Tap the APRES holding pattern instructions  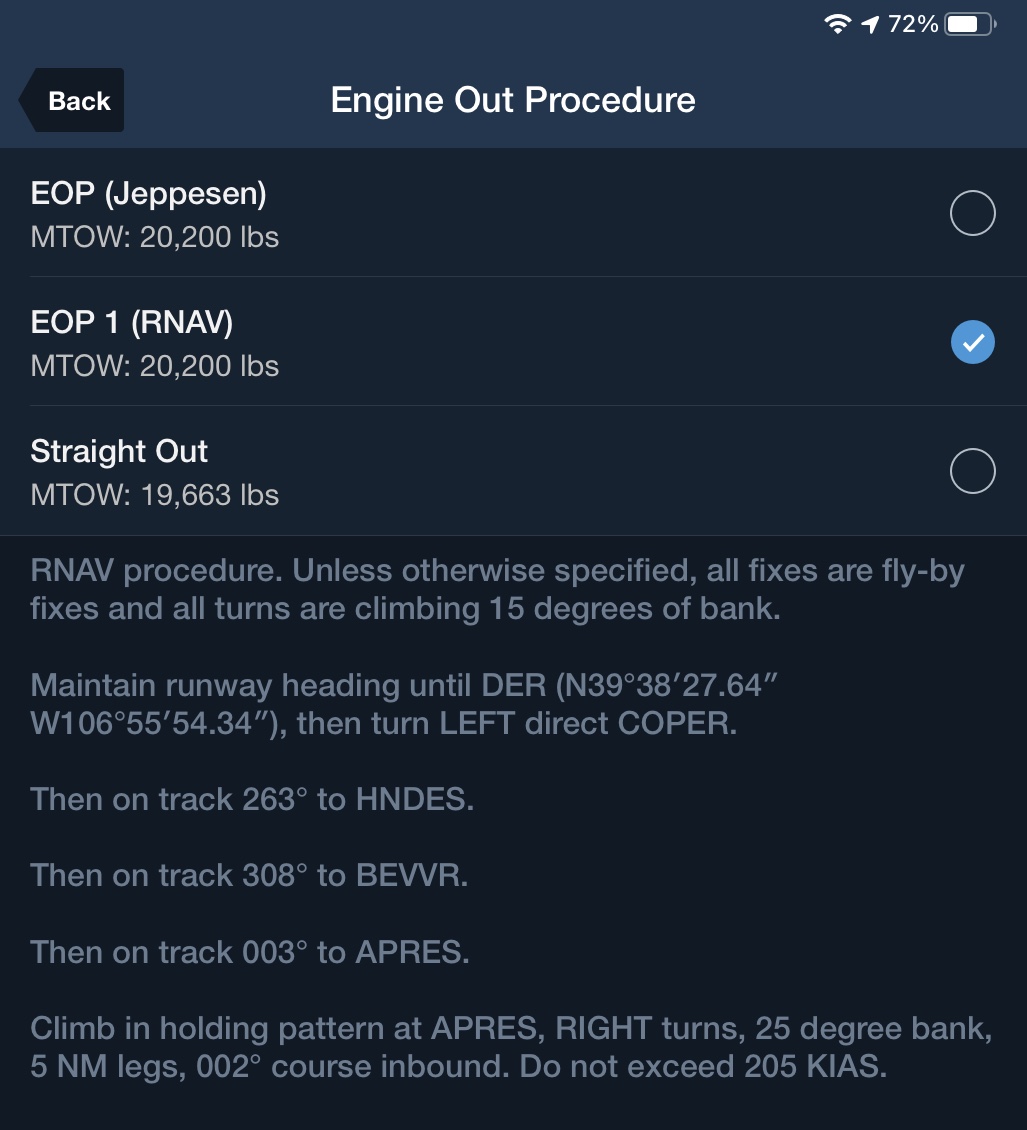511,1047
